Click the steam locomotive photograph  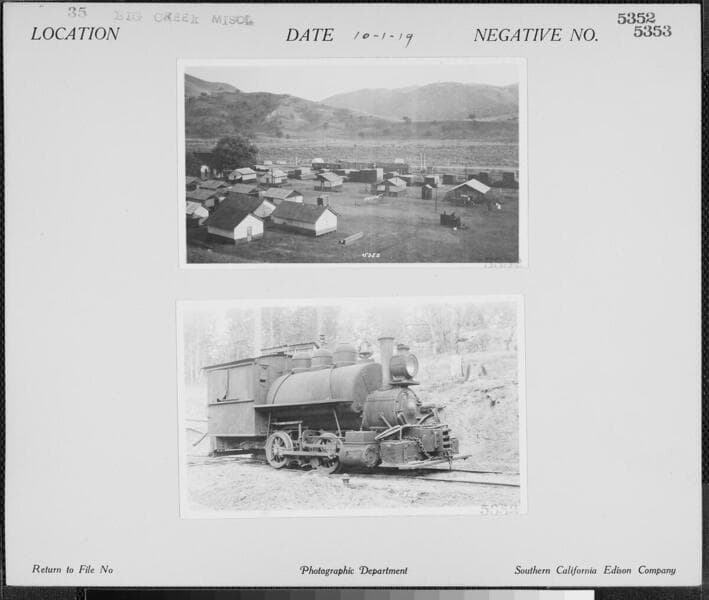(x=351, y=406)
